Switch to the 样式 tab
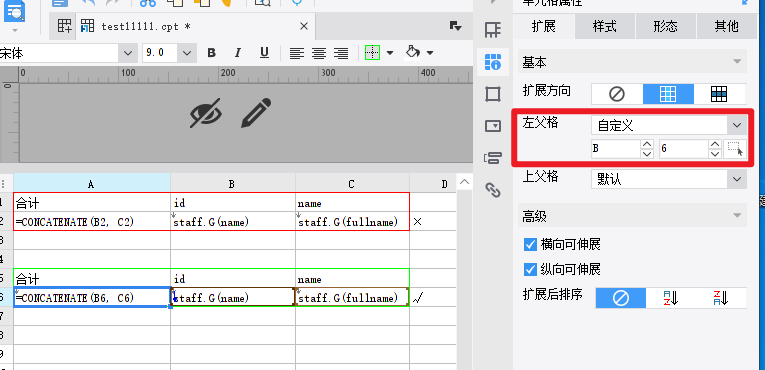 pyautogui.click(x=605, y=26)
